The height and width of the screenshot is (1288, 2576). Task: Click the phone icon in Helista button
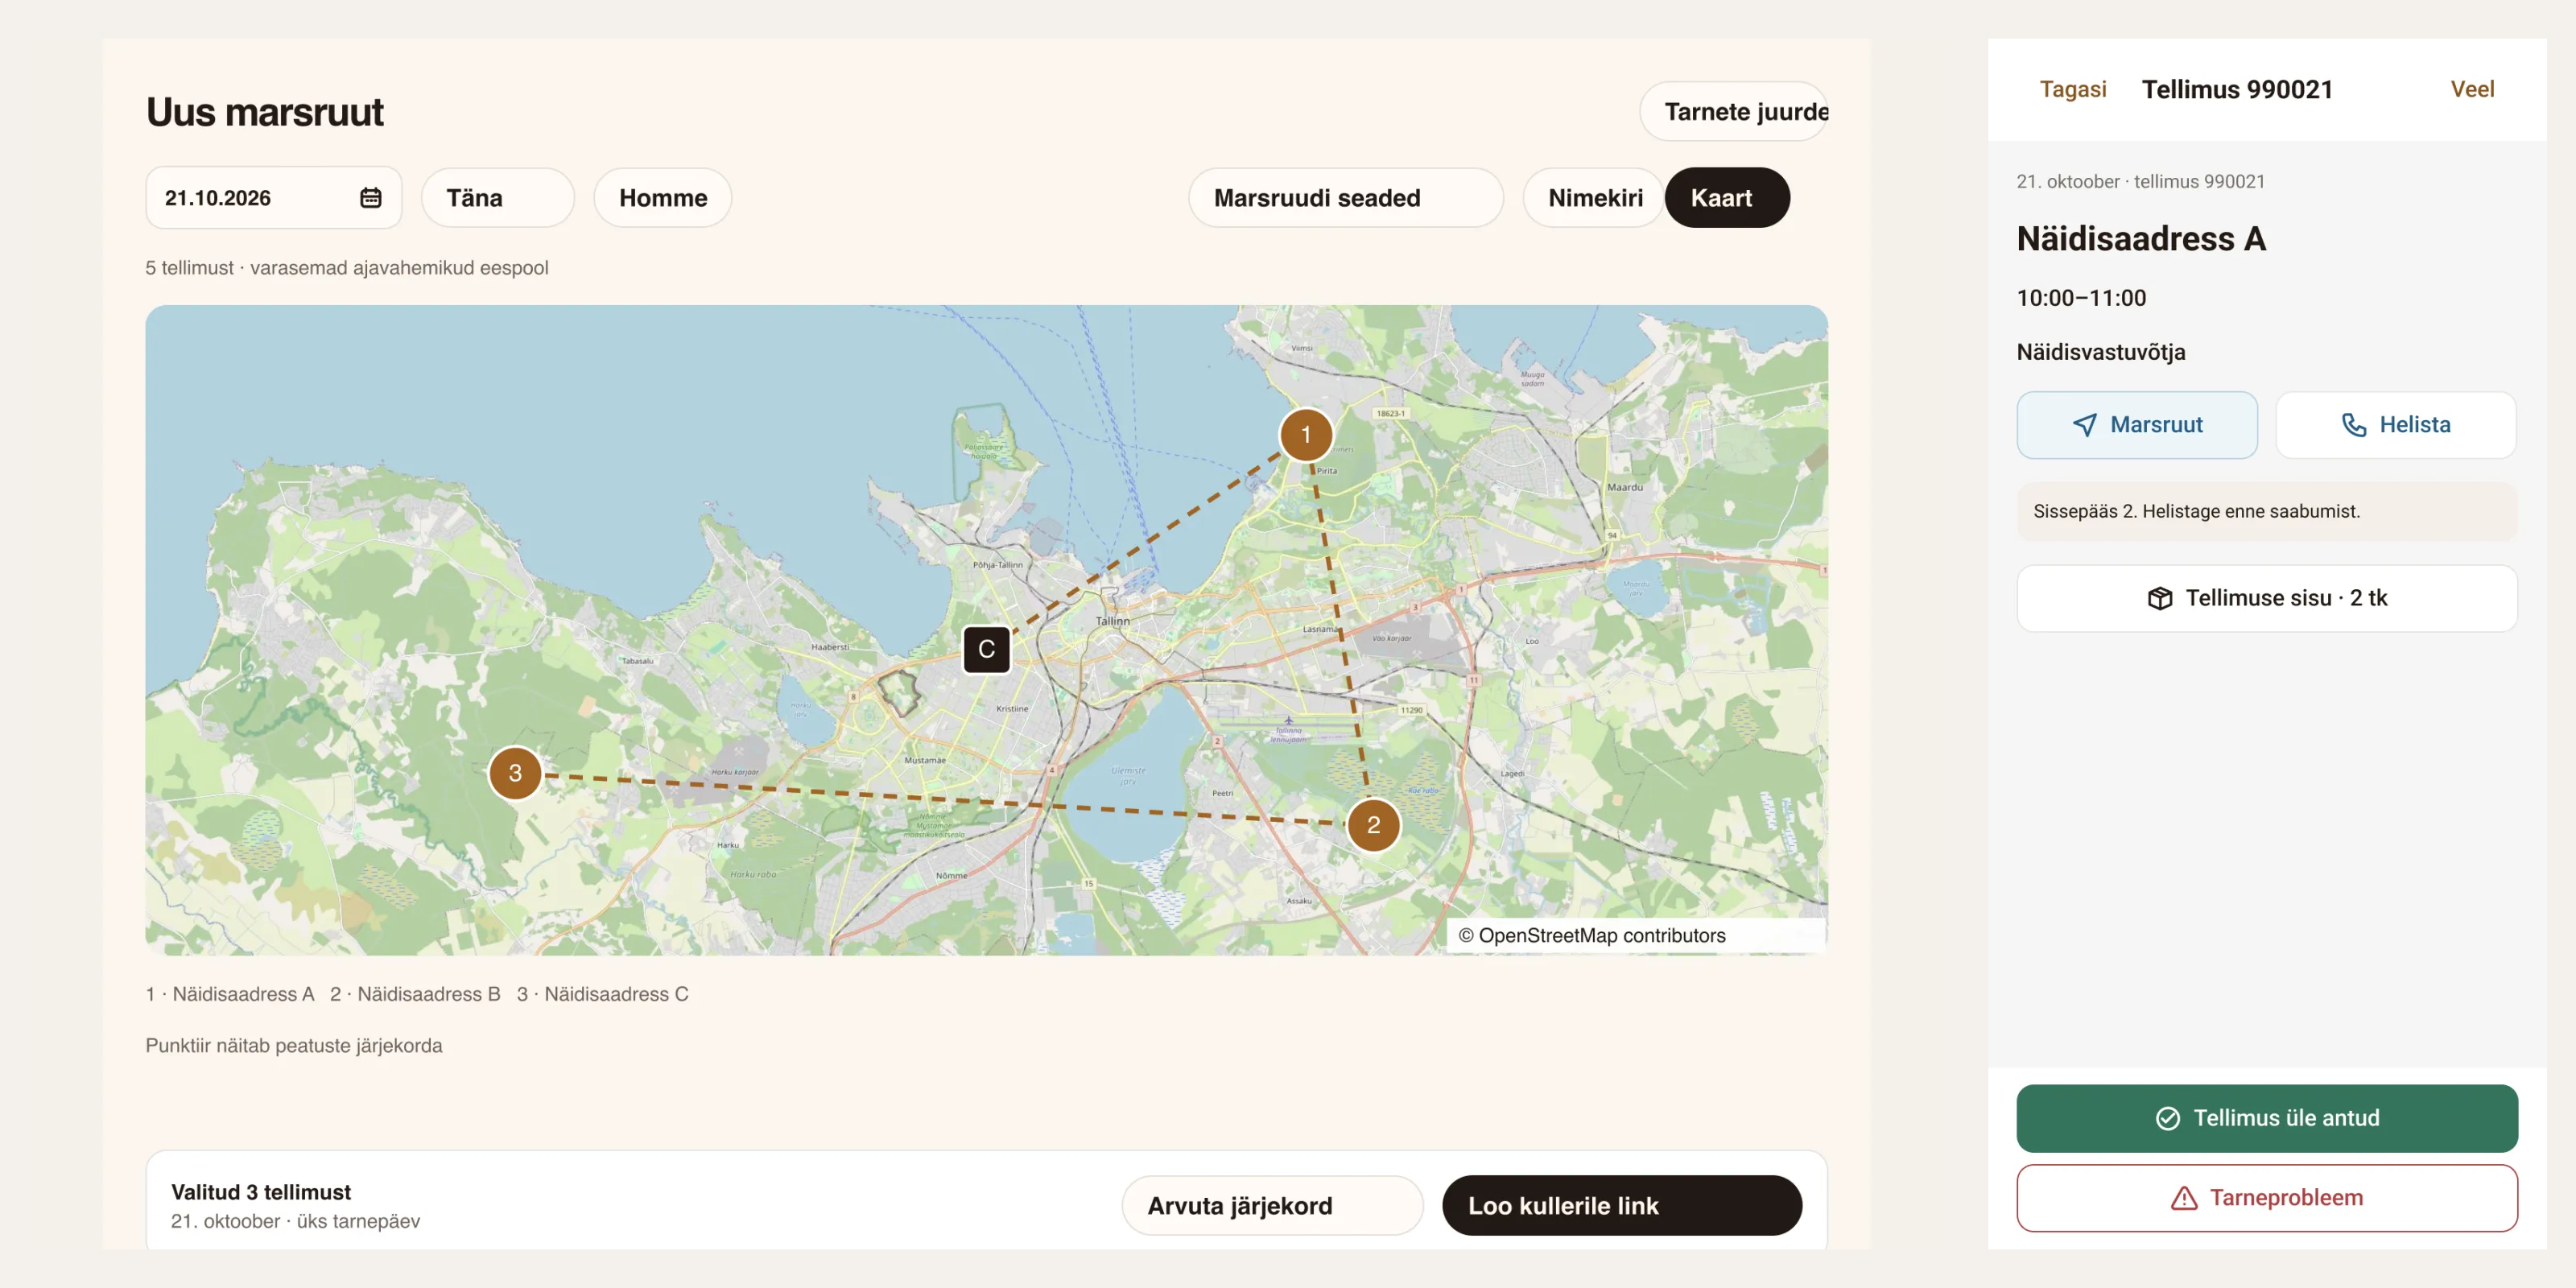2354,425
